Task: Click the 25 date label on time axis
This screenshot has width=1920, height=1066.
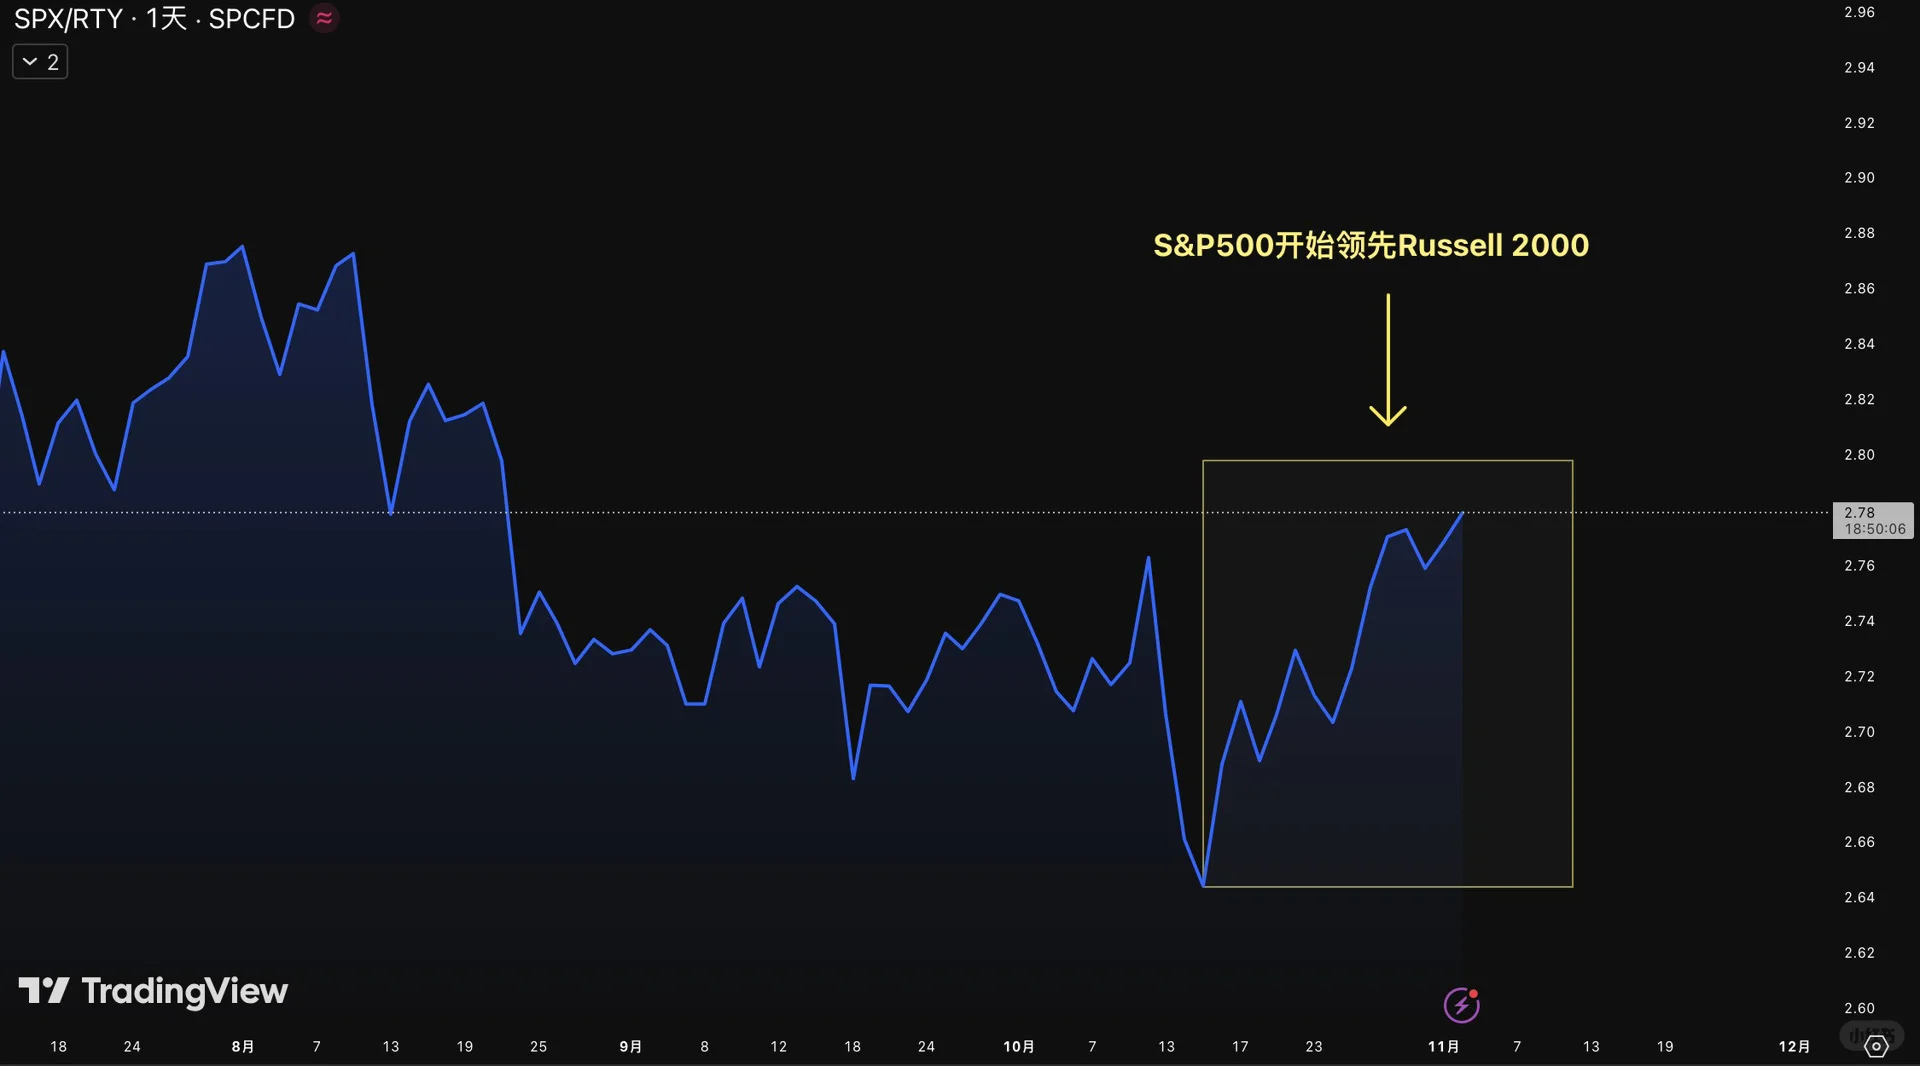Action: point(538,1047)
